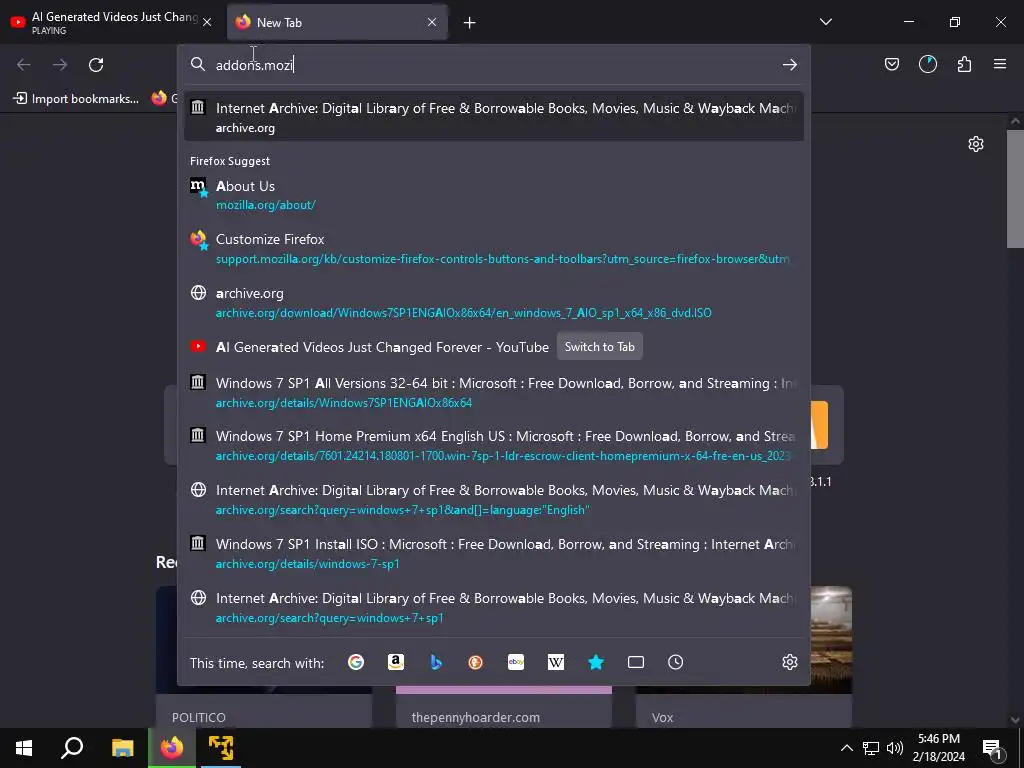Click the Switch to Tab button
This screenshot has width=1024, height=768.
pyautogui.click(x=600, y=347)
